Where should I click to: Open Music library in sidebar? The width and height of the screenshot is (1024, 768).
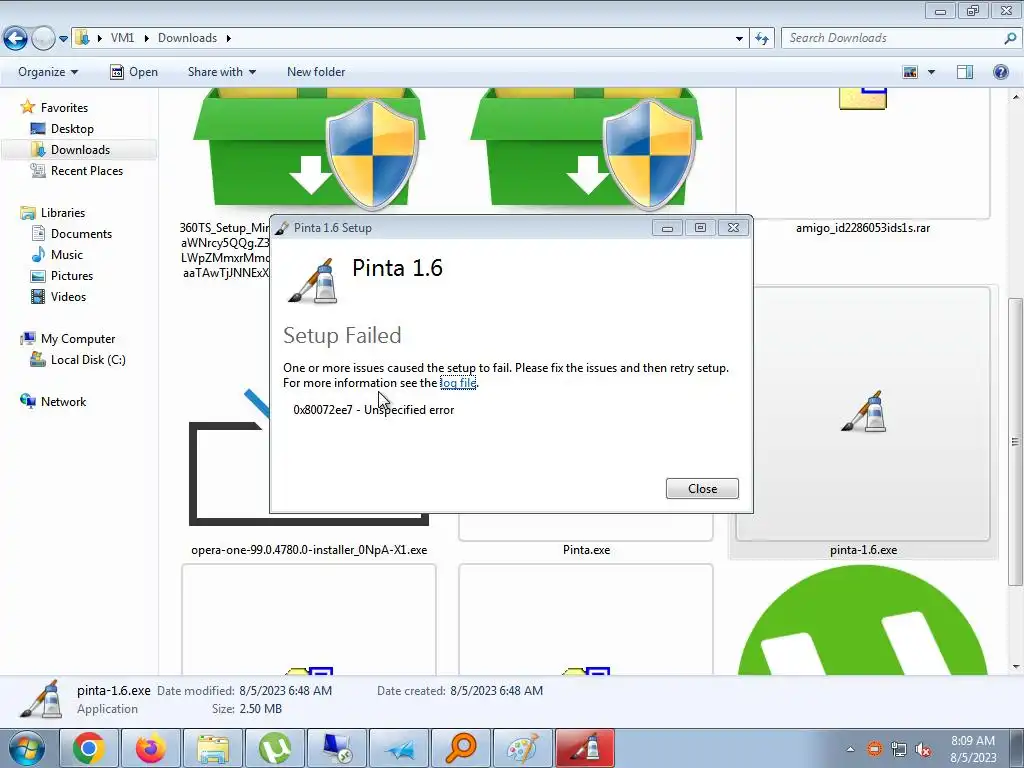pos(67,255)
